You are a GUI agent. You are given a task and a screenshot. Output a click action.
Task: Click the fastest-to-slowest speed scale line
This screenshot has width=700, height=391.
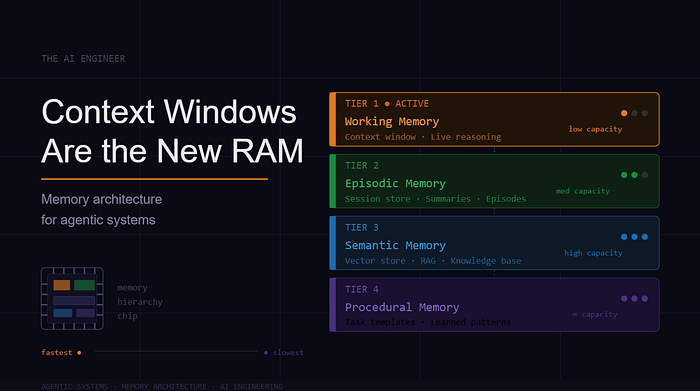point(176,352)
